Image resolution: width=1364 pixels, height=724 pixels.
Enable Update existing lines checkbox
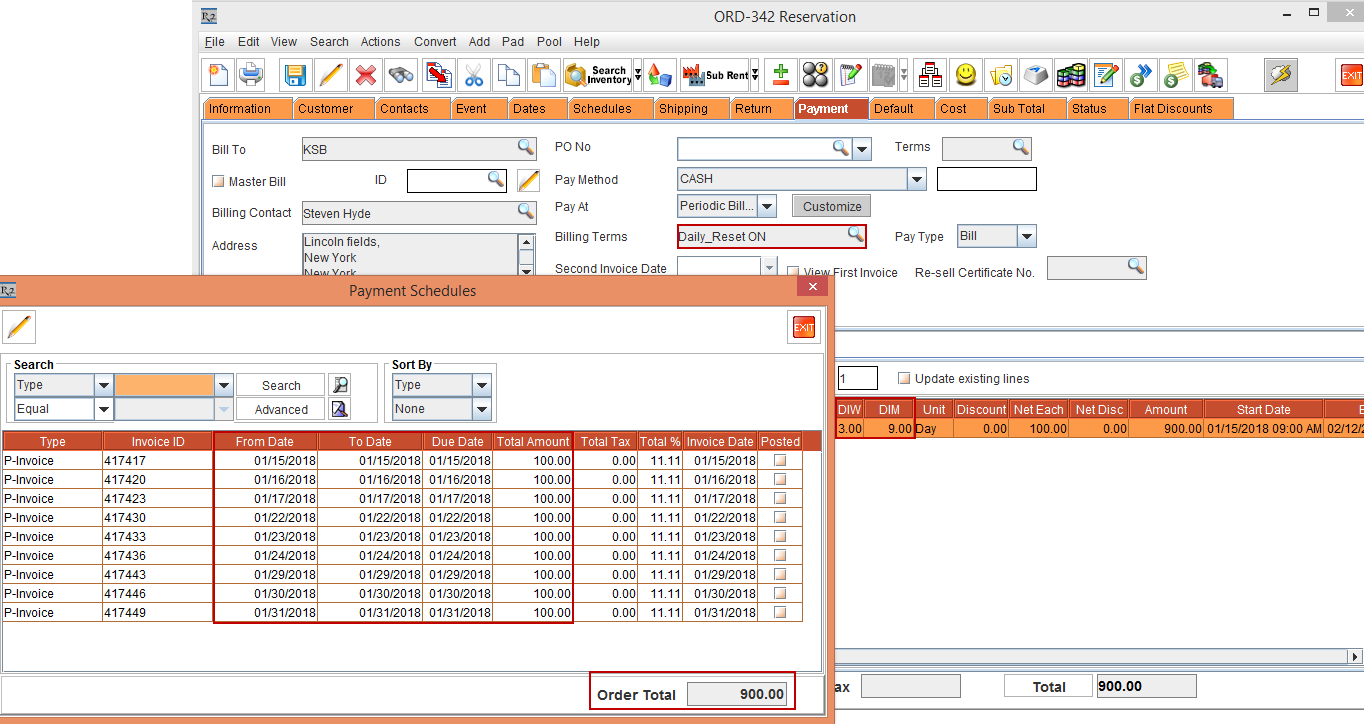click(x=904, y=379)
